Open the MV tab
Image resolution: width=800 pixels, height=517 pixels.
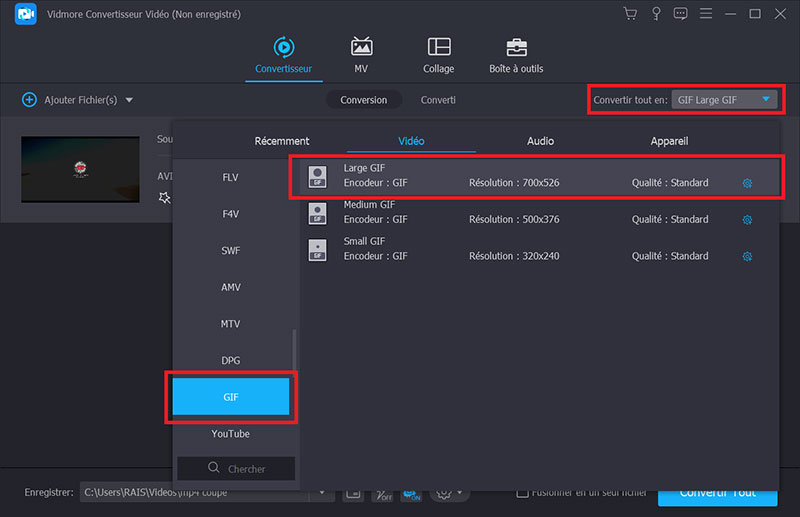pos(361,55)
